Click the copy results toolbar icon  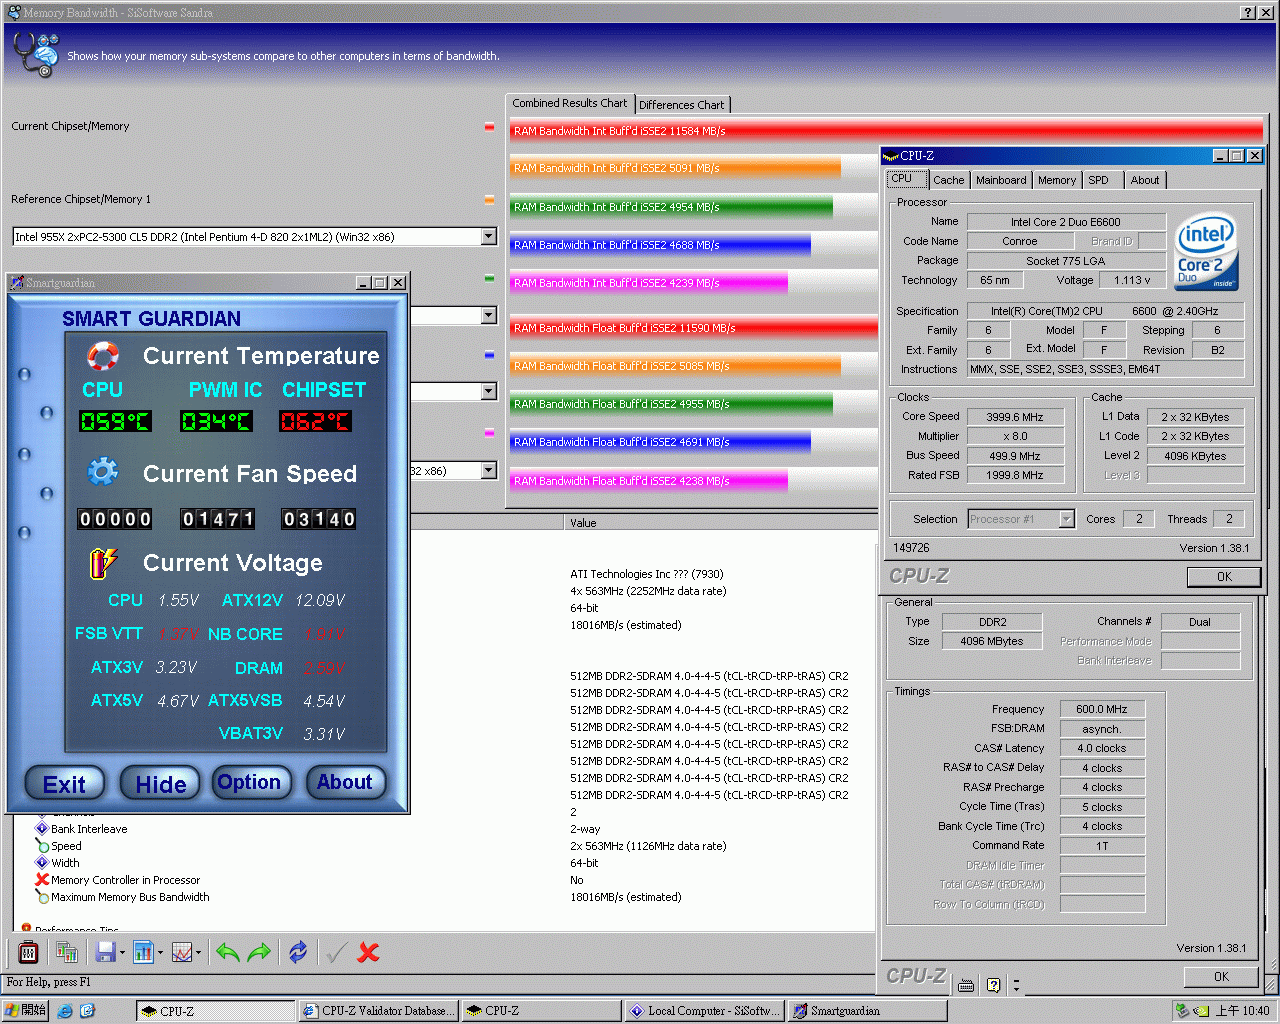[67, 952]
